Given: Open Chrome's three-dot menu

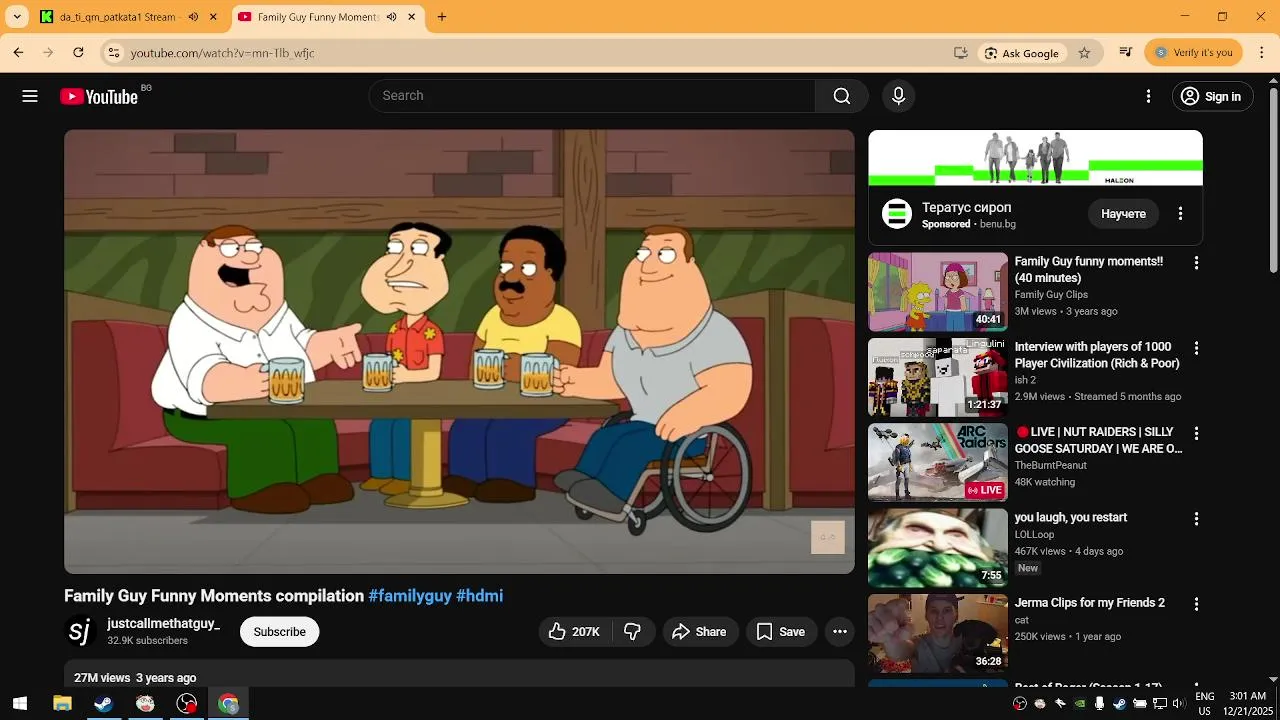Looking at the screenshot, I should 1262,53.
